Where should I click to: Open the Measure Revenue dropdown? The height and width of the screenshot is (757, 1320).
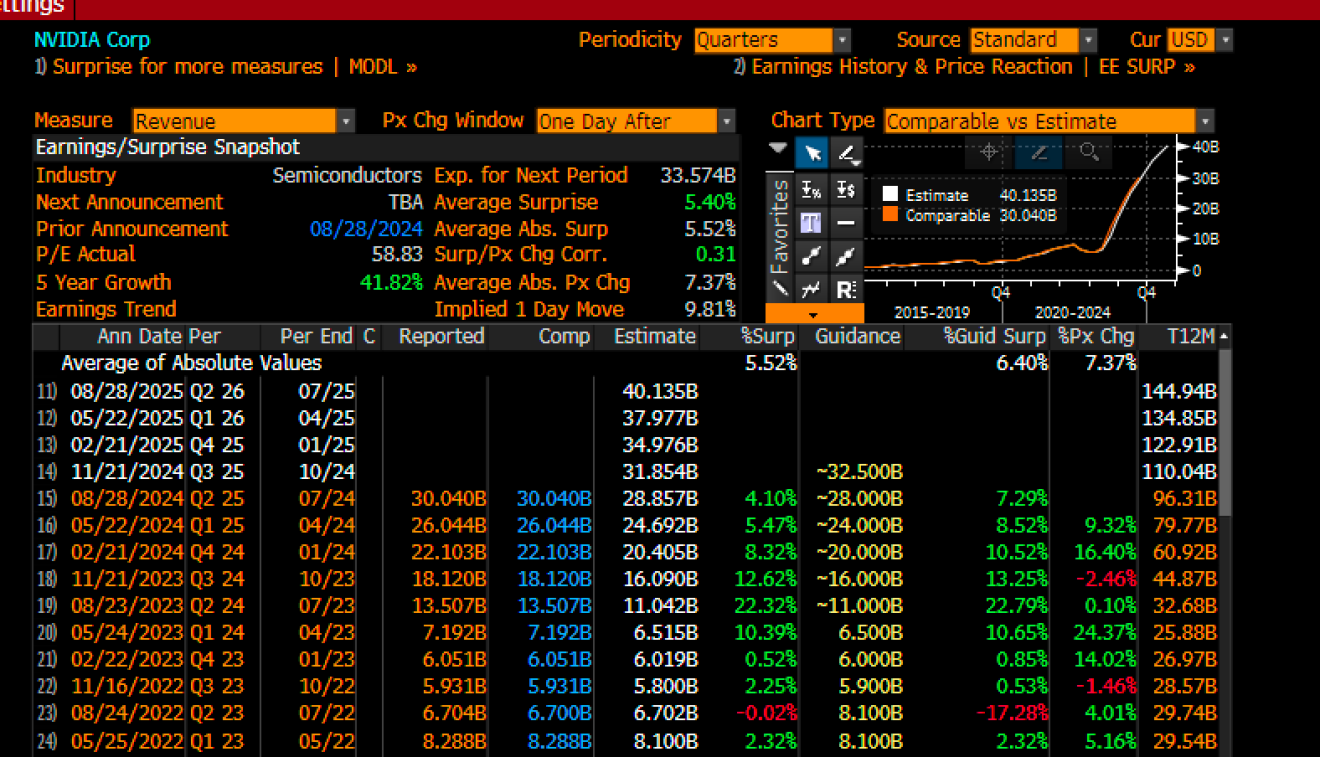tap(243, 121)
